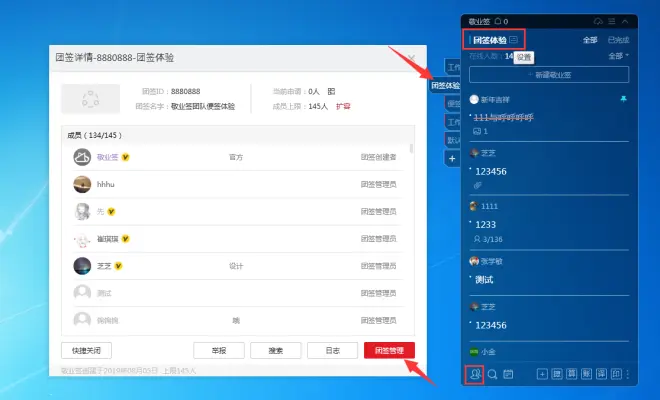
Task: Click the 印 icon in bottom toolbar
Action: click(616, 374)
